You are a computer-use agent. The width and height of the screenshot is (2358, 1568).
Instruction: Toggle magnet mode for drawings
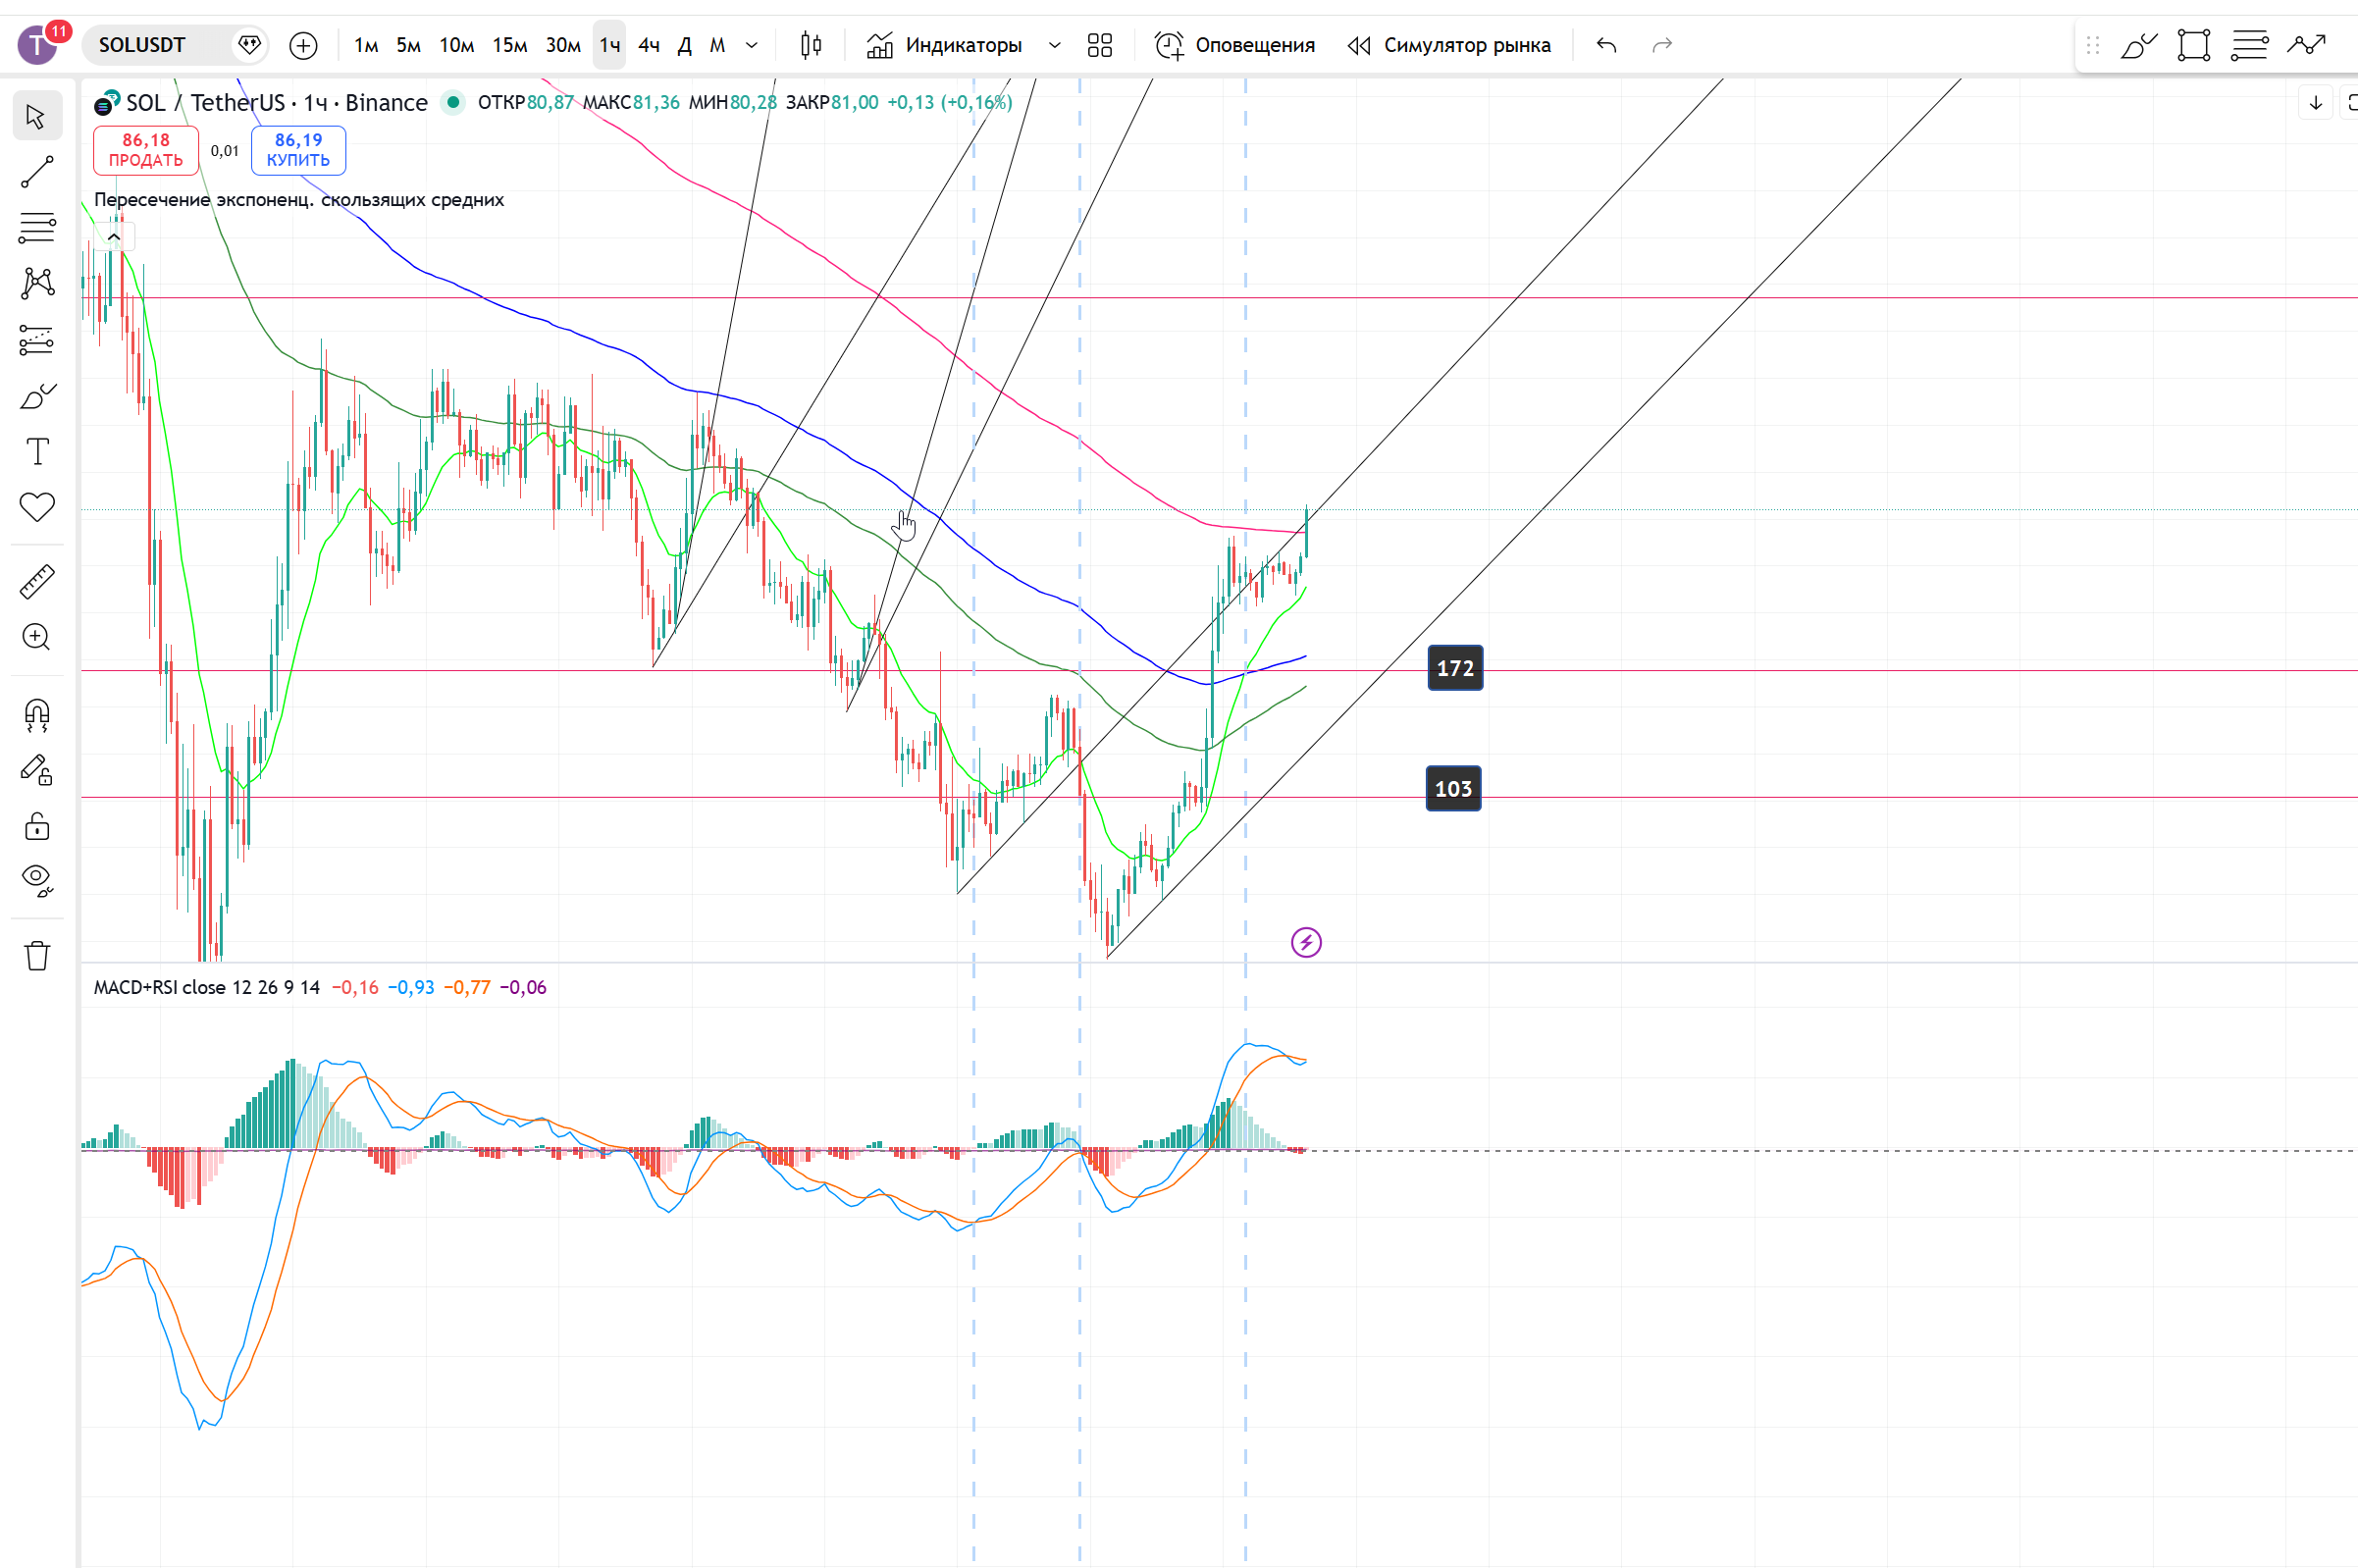tap(37, 715)
